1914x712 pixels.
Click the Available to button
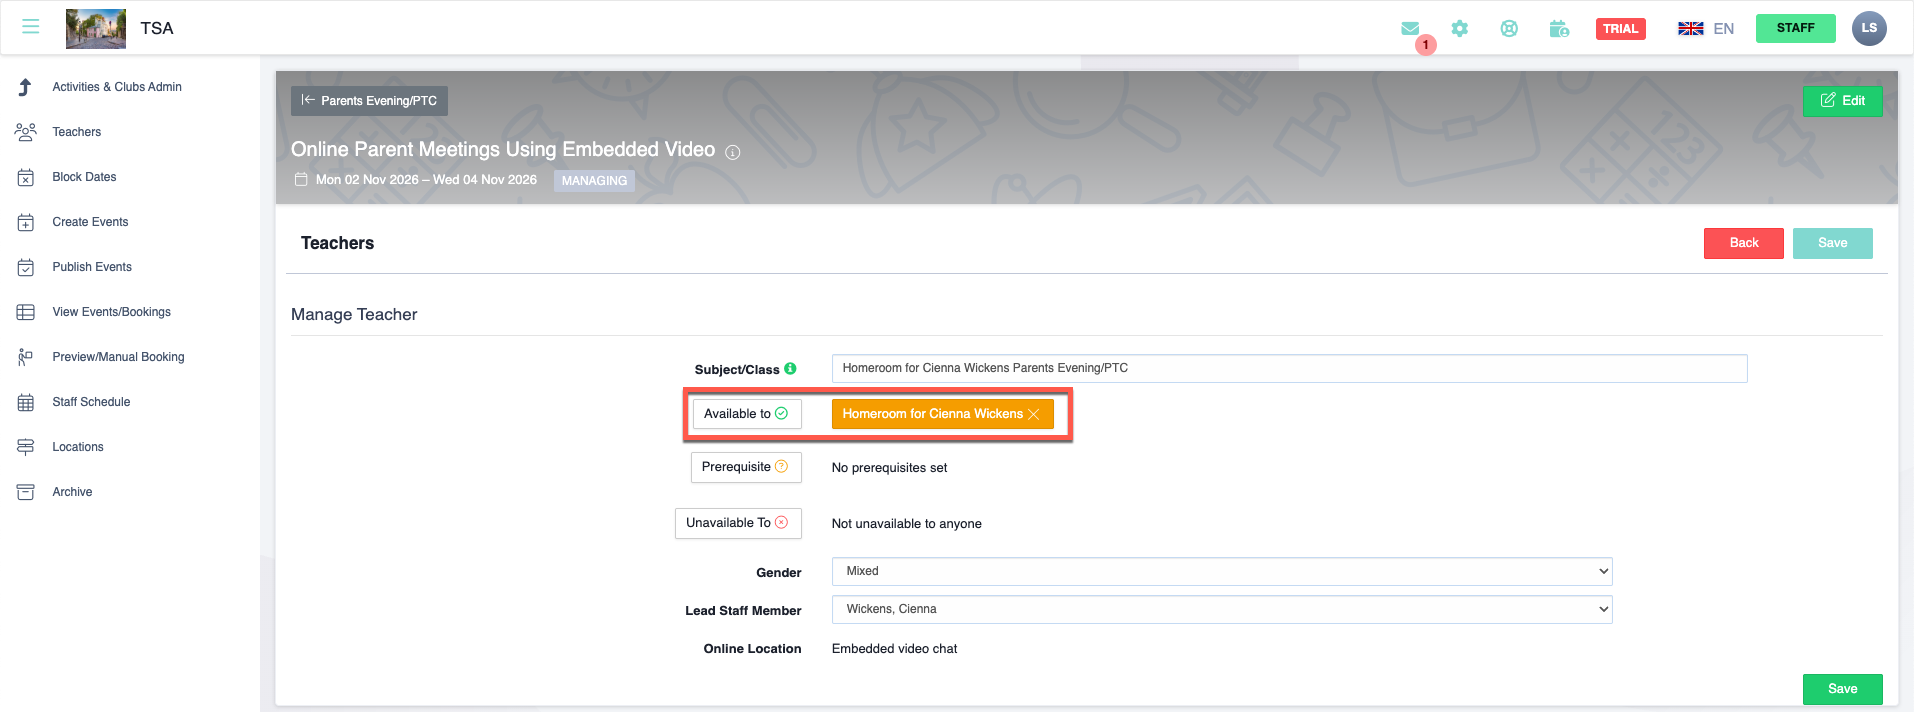(x=746, y=414)
